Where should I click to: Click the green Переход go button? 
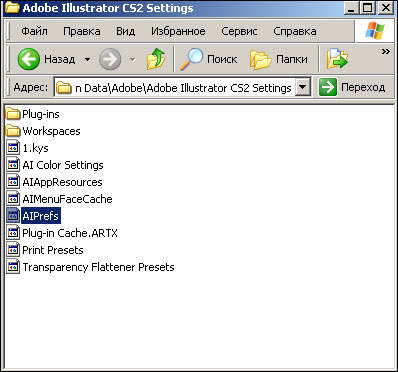coord(352,88)
